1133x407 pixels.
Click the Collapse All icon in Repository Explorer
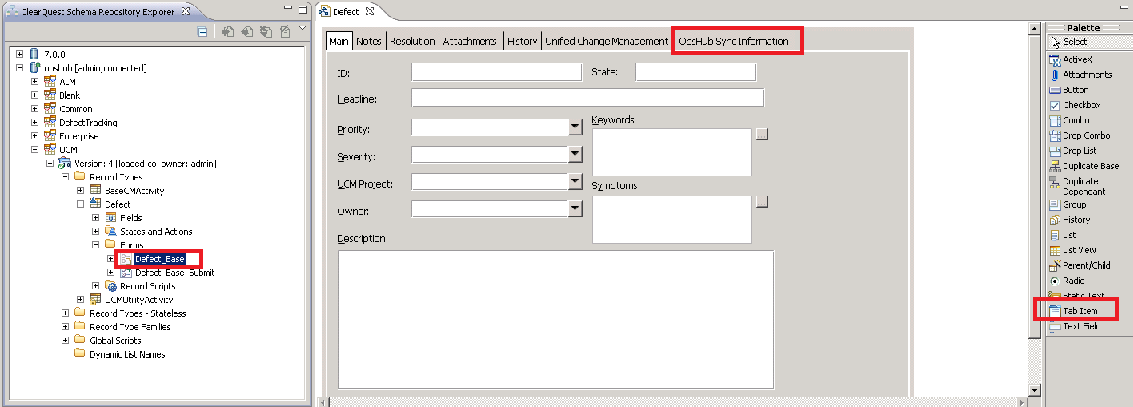pyautogui.click(x=202, y=32)
